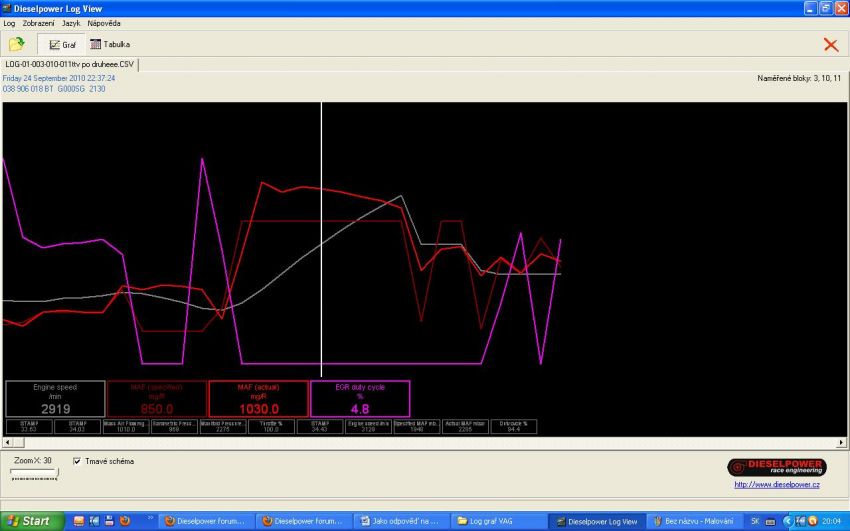Open the Windows Start menu
This screenshot has width=850, height=531.
click(28, 521)
